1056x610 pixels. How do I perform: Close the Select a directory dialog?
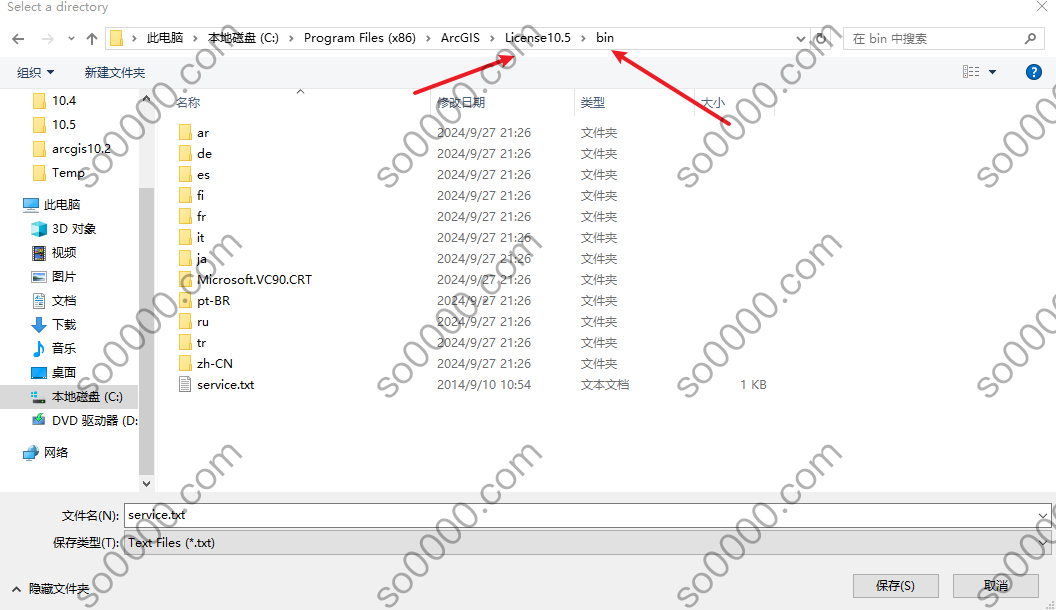tap(1041, 7)
